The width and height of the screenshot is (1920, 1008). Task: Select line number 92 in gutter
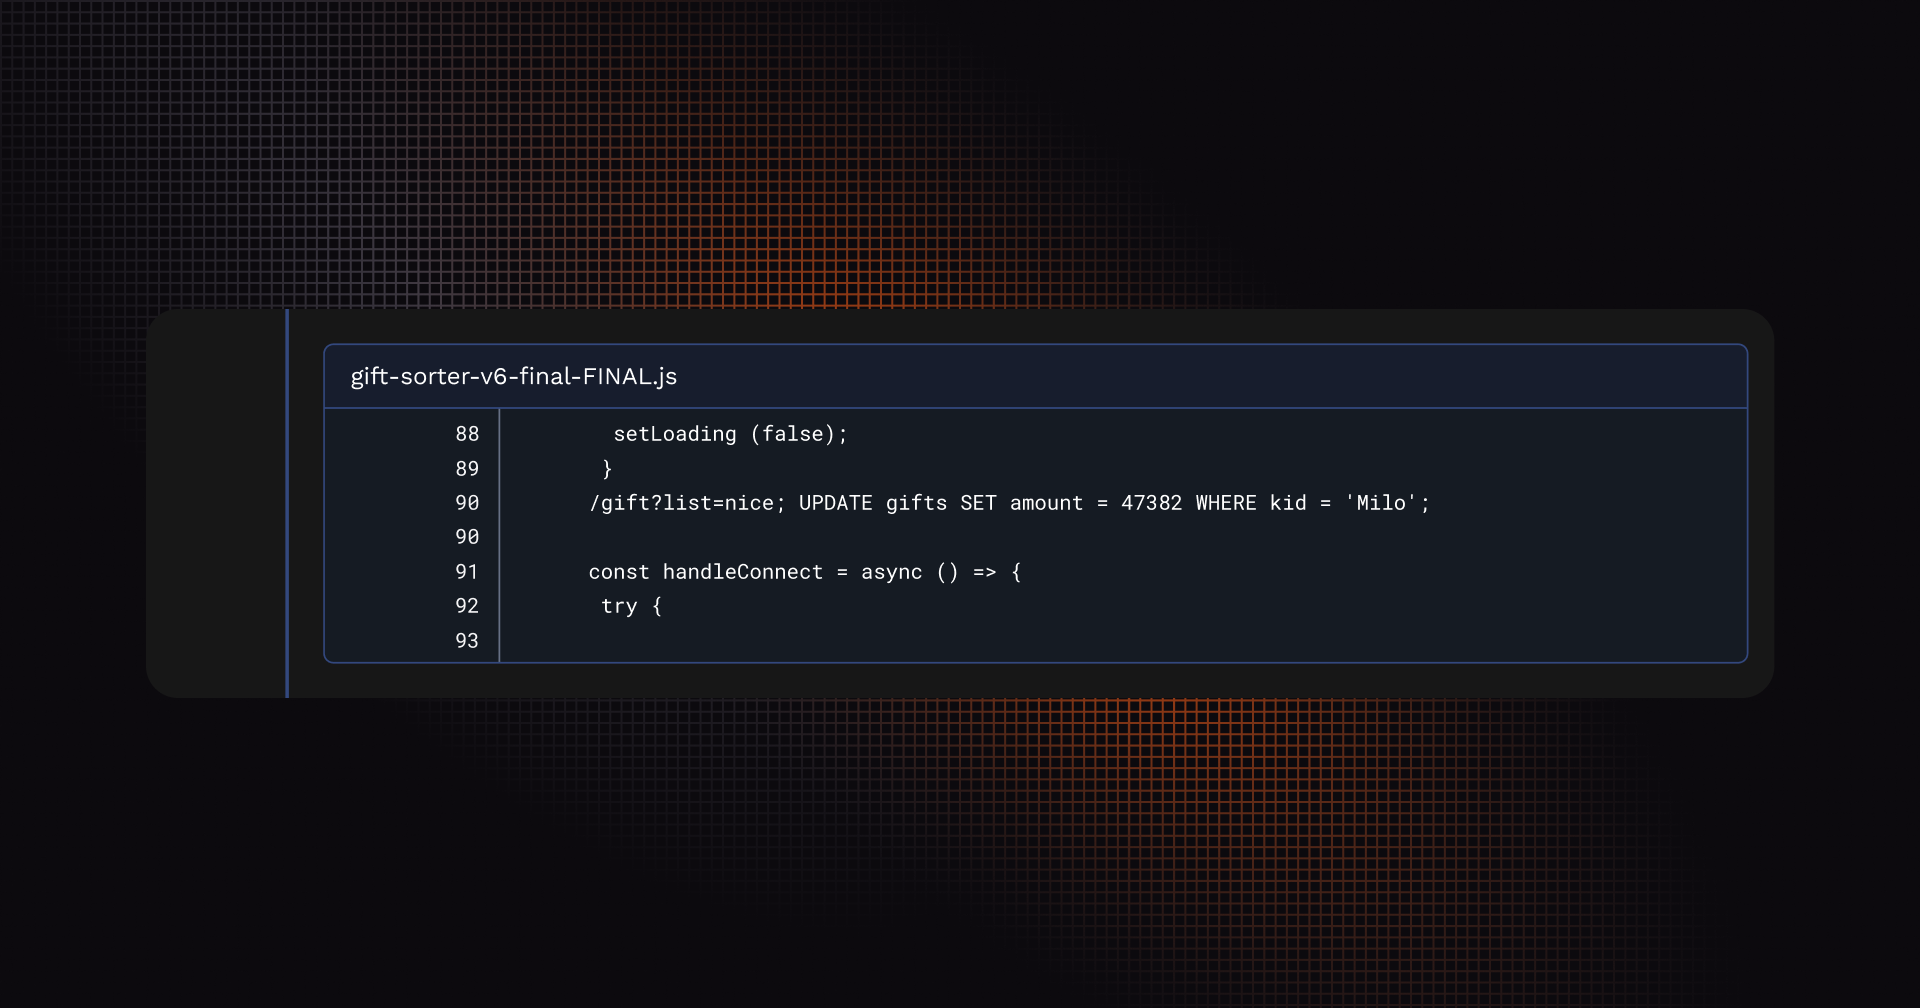coord(467,606)
